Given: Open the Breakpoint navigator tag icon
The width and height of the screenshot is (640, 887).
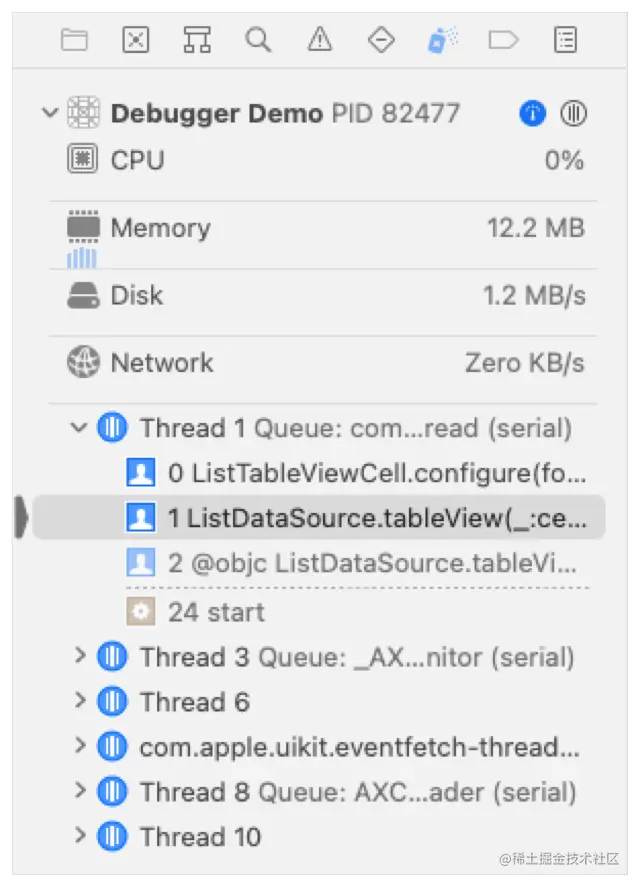Looking at the screenshot, I should click(504, 40).
